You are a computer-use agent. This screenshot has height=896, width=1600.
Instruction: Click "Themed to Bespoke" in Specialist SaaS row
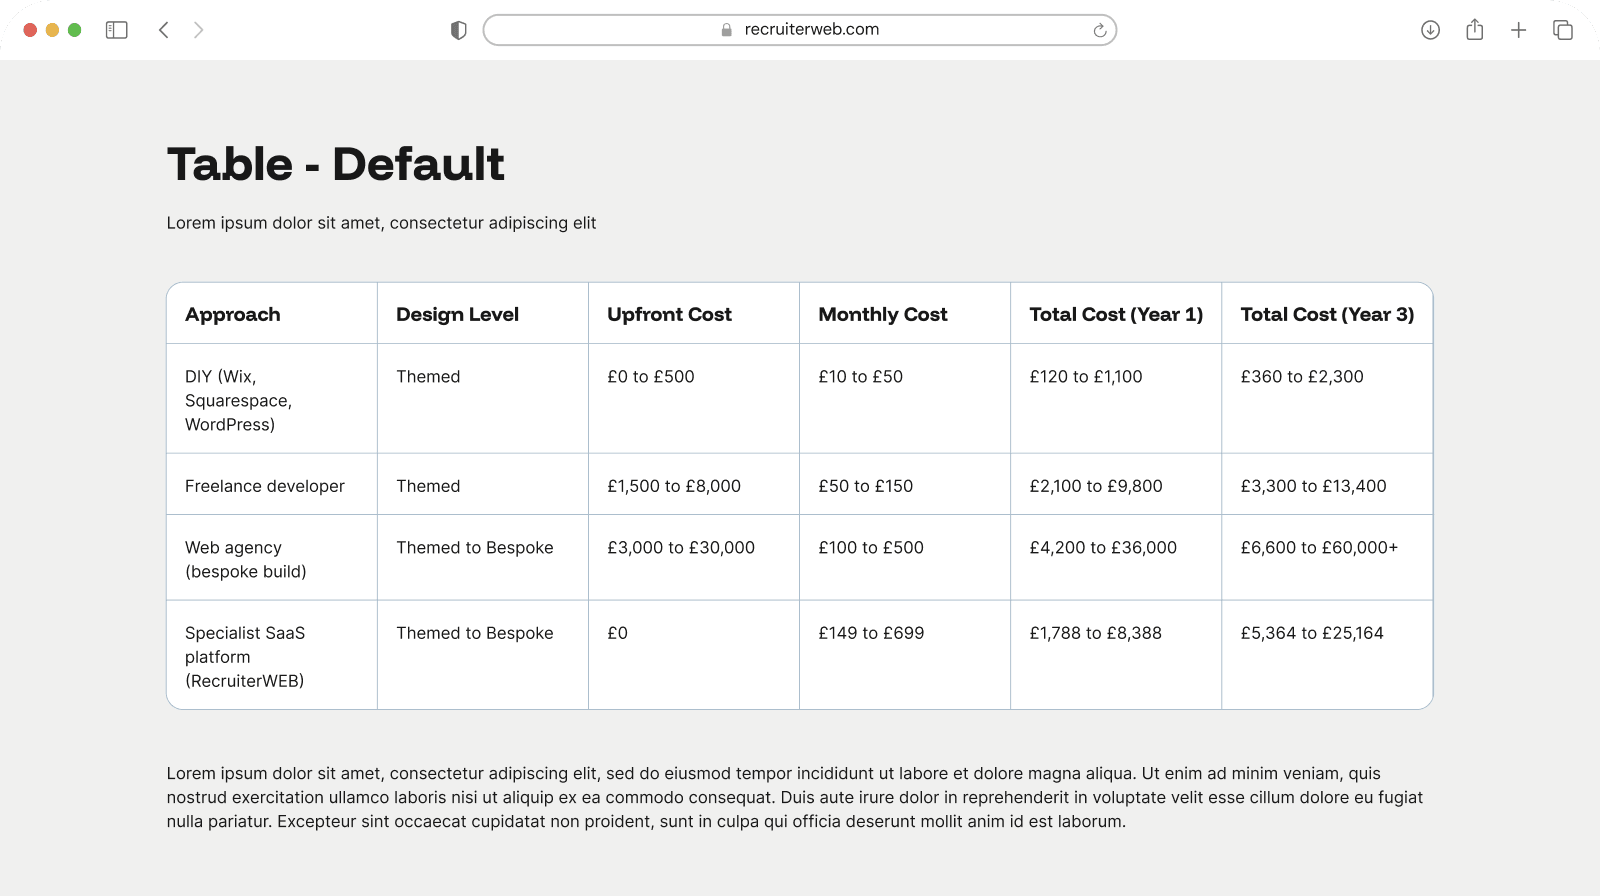475,633
